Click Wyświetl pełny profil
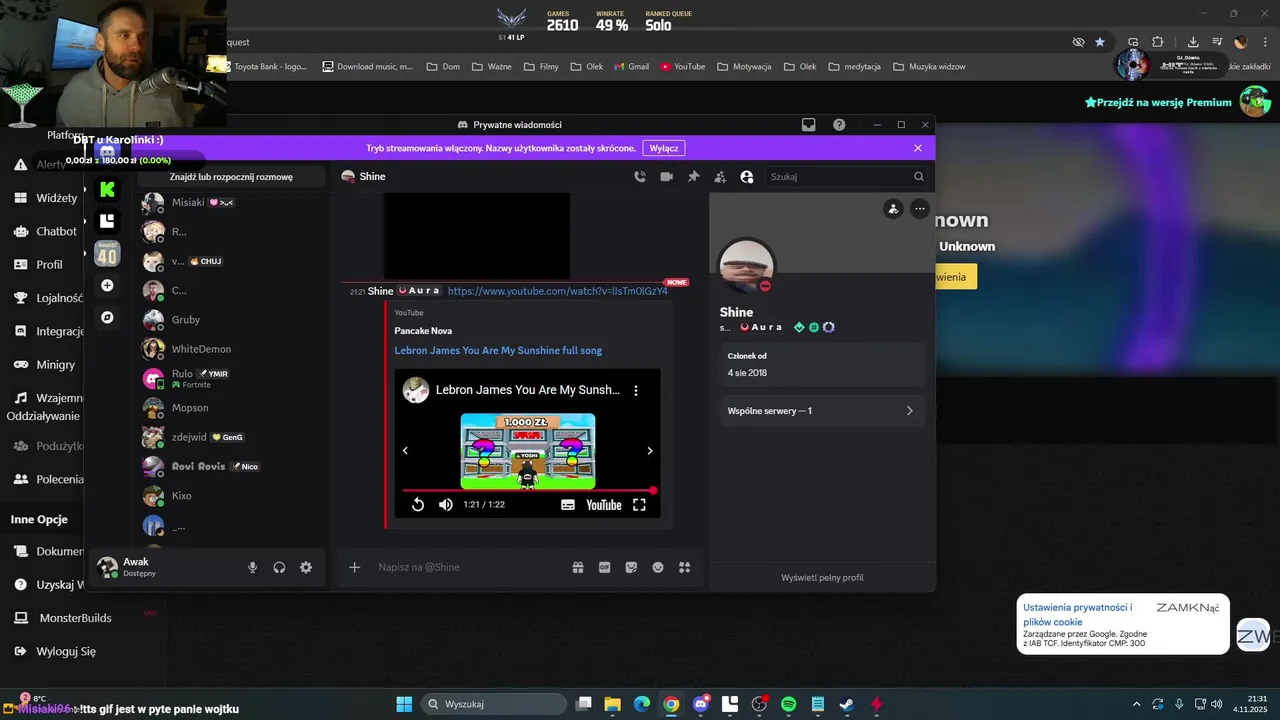Screen dimensions: 1280x720 click(x=822, y=577)
